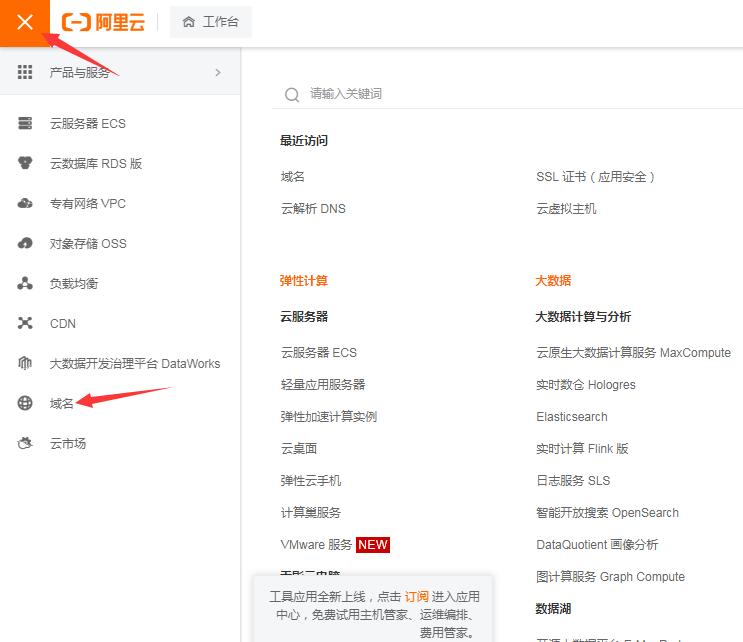Open 实时数仓 Hologres link
The width and height of the screenshot is (743, 642).
tap(586, 384)
